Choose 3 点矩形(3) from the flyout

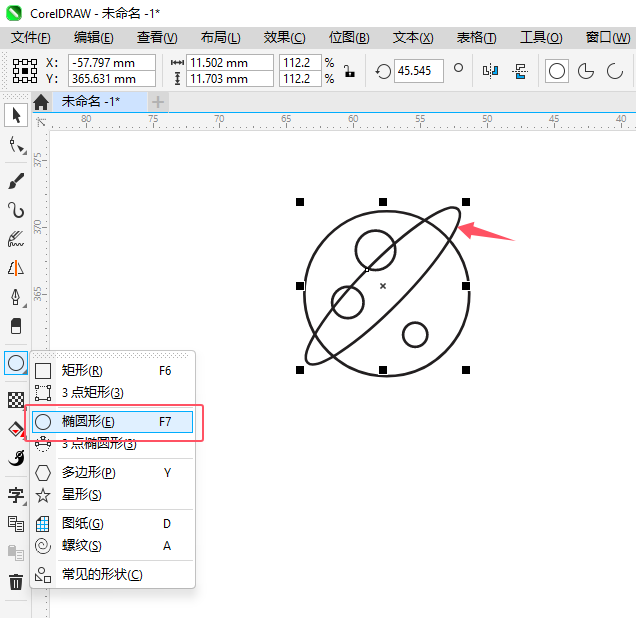pyautogui.click(x=113, y=393)
